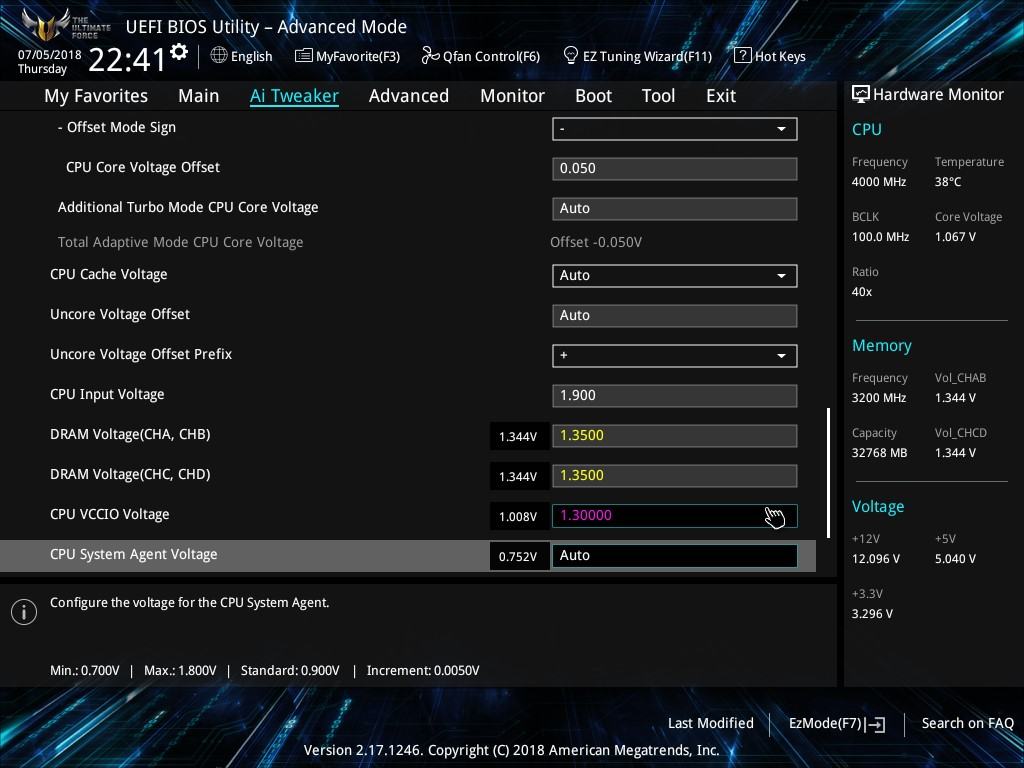
Task: Select the Ai Tweaker tab
Action: pos(294,96)
